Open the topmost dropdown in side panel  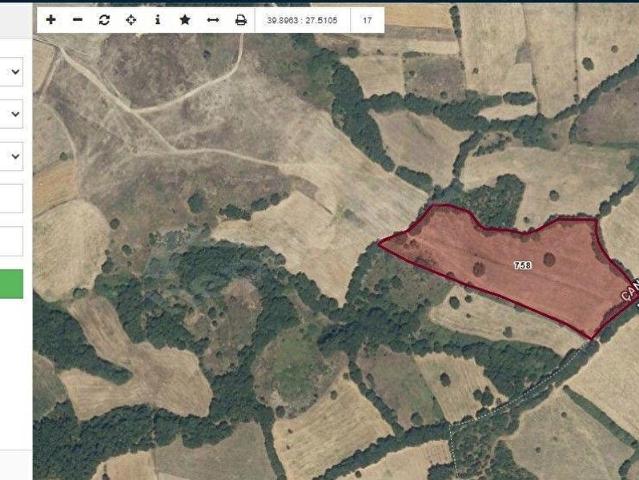click(x=11, y=72)
